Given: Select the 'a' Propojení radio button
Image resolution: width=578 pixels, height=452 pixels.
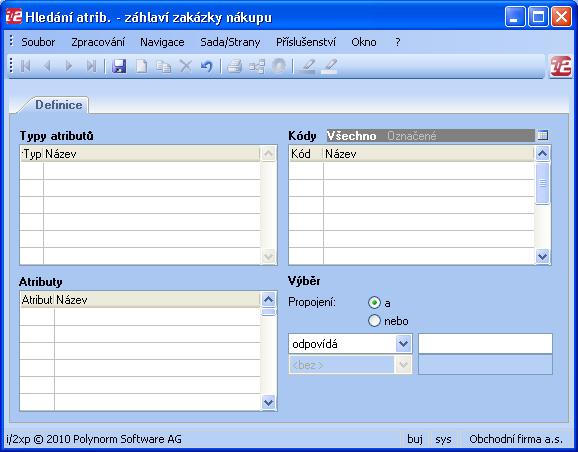Looking at the screenshot, I should pos(374,303).
